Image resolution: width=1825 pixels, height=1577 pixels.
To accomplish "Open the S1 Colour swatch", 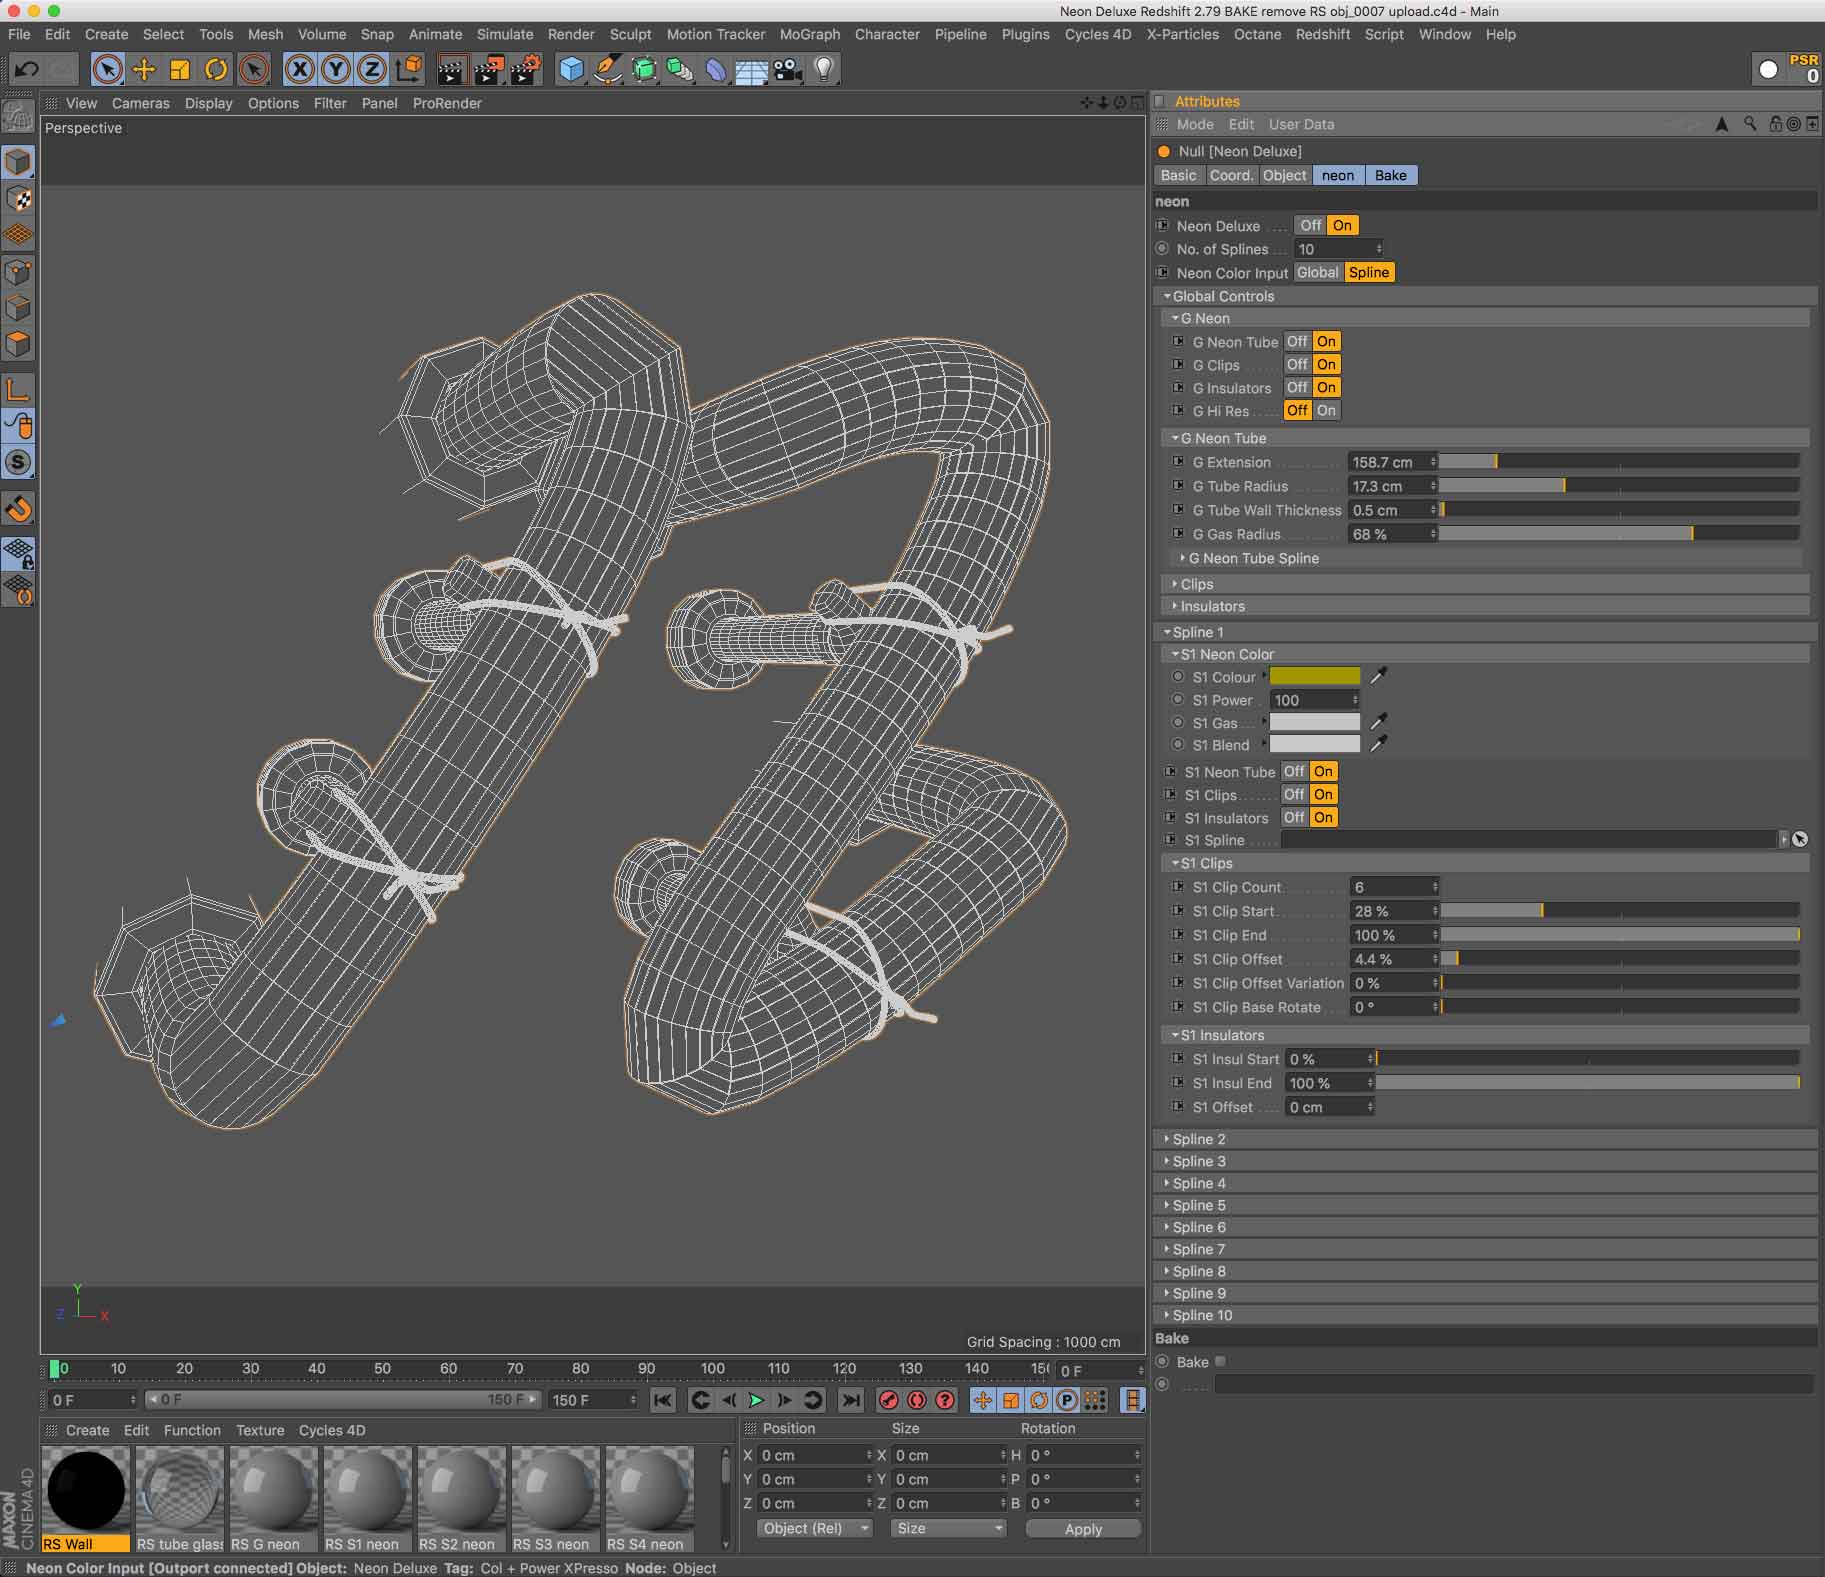I will click(1314, 676).
